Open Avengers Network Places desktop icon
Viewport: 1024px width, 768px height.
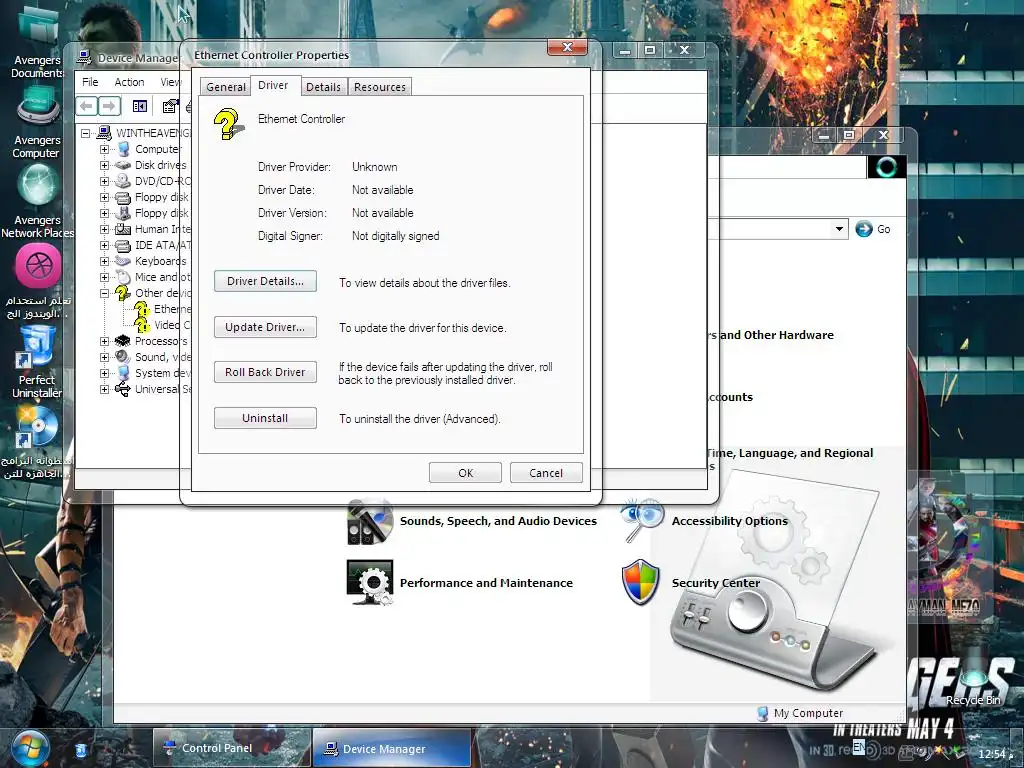click(38, 186)
